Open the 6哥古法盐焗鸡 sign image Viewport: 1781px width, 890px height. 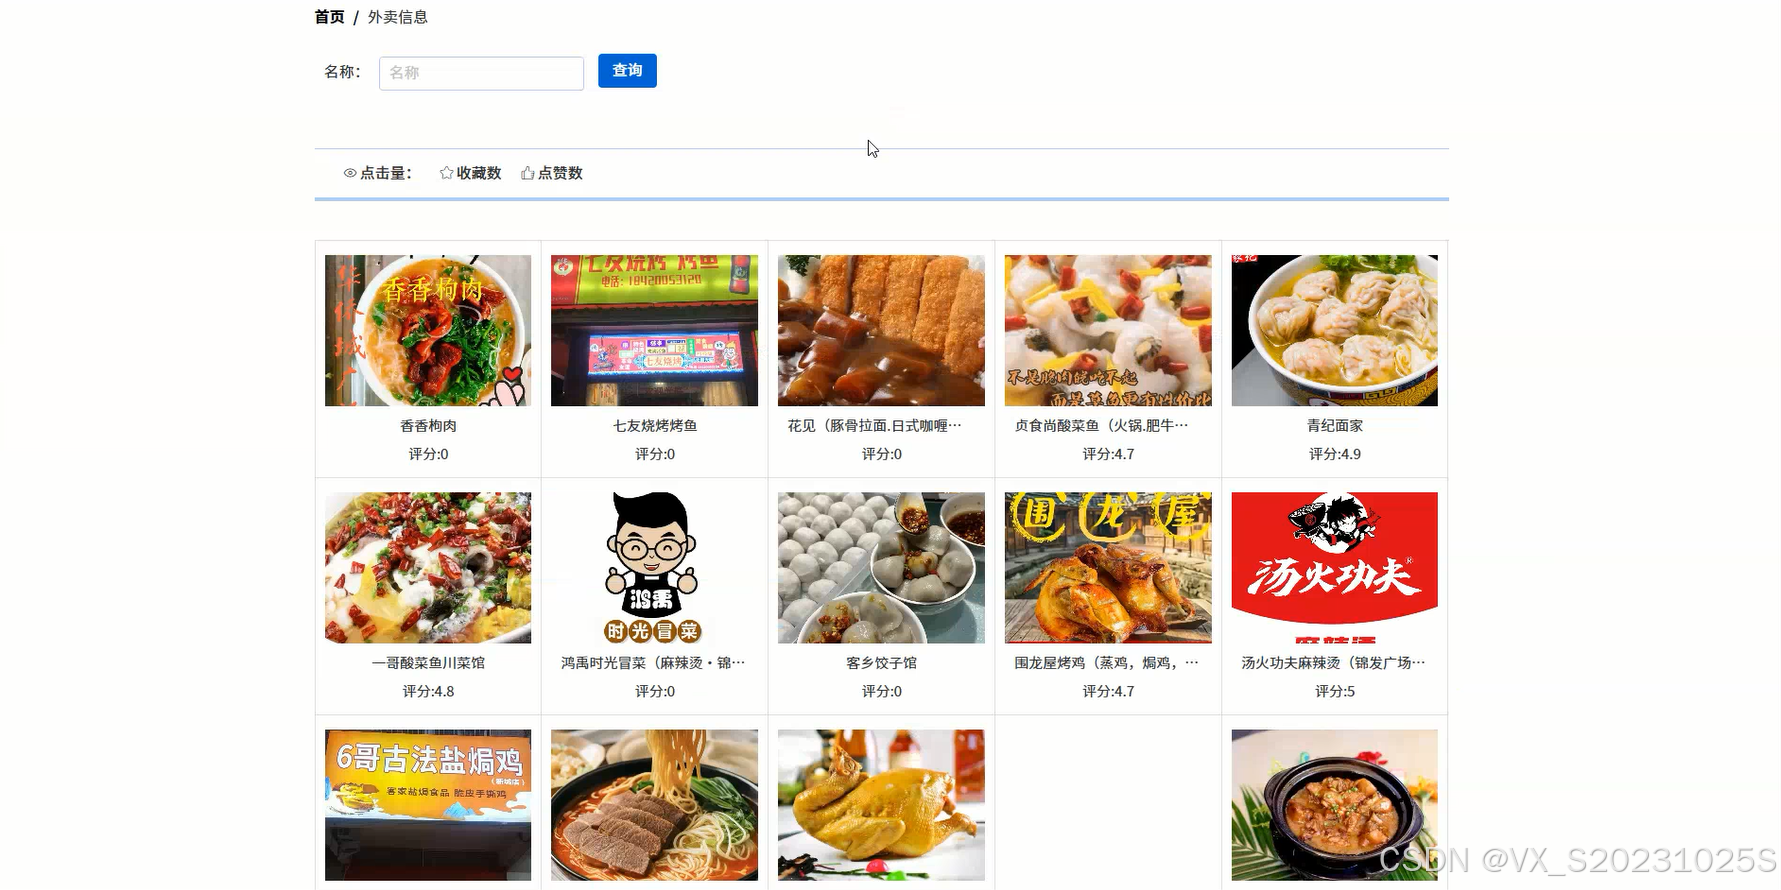[428, 805]
